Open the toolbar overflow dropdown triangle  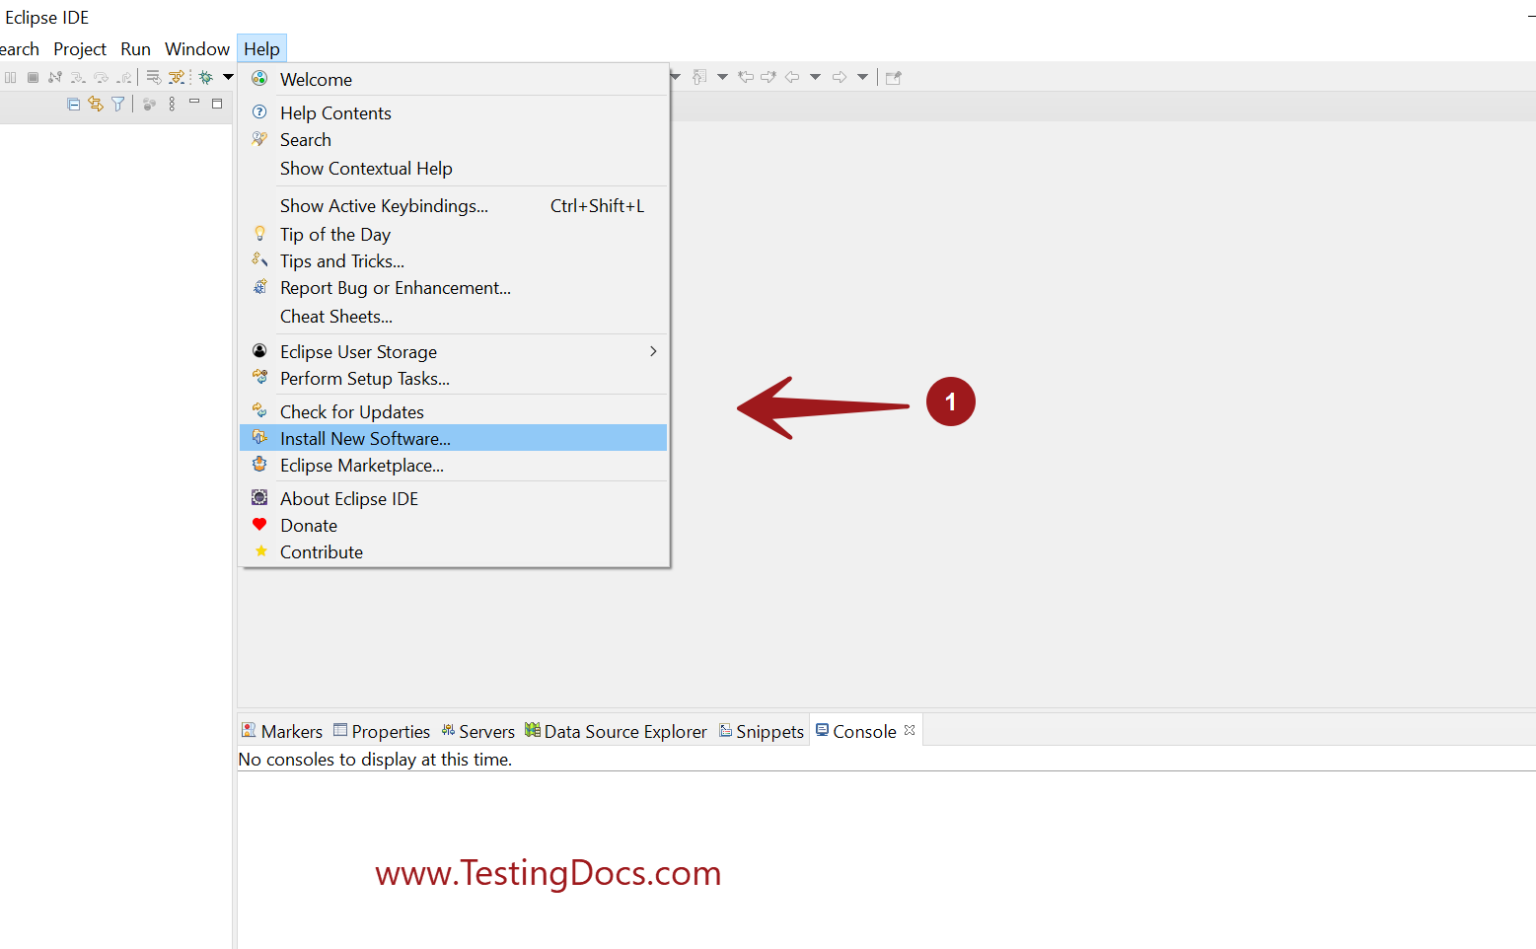pyautogui.click(x=228, y=77)
